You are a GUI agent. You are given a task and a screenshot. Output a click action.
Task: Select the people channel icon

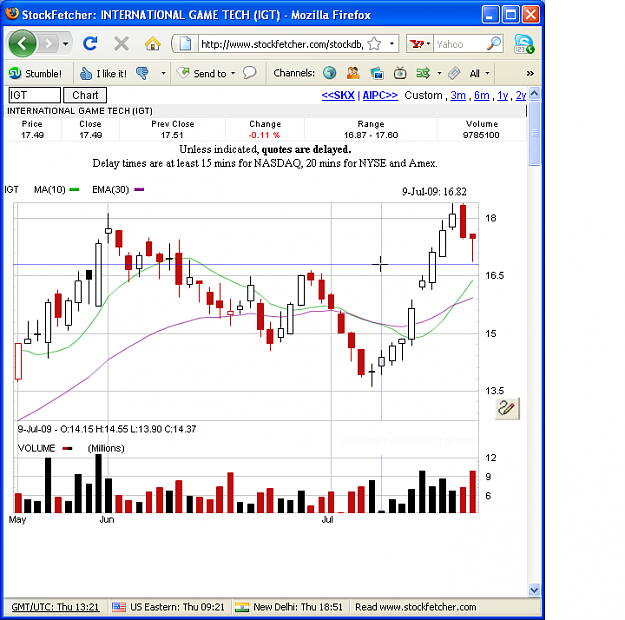coord(353,73)
